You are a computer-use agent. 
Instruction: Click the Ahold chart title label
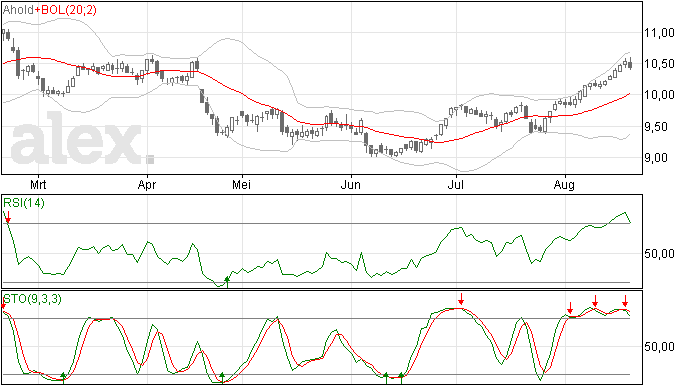tap(18, 10)
